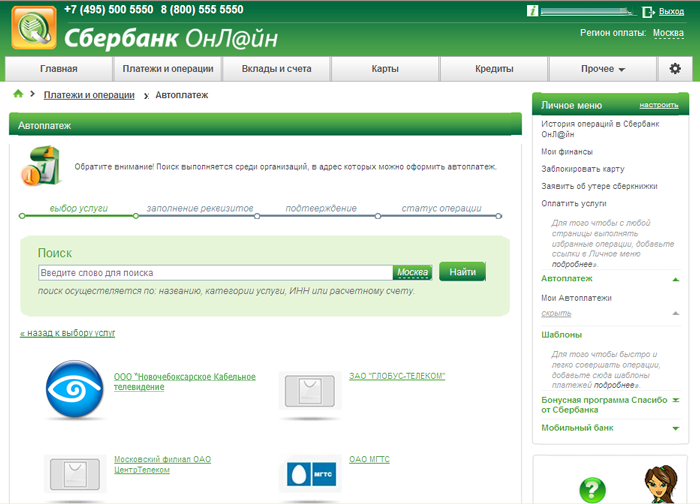Click the info icon next to username
The height and width of the screenshot is (504, 700).
(x=532, y=11)
